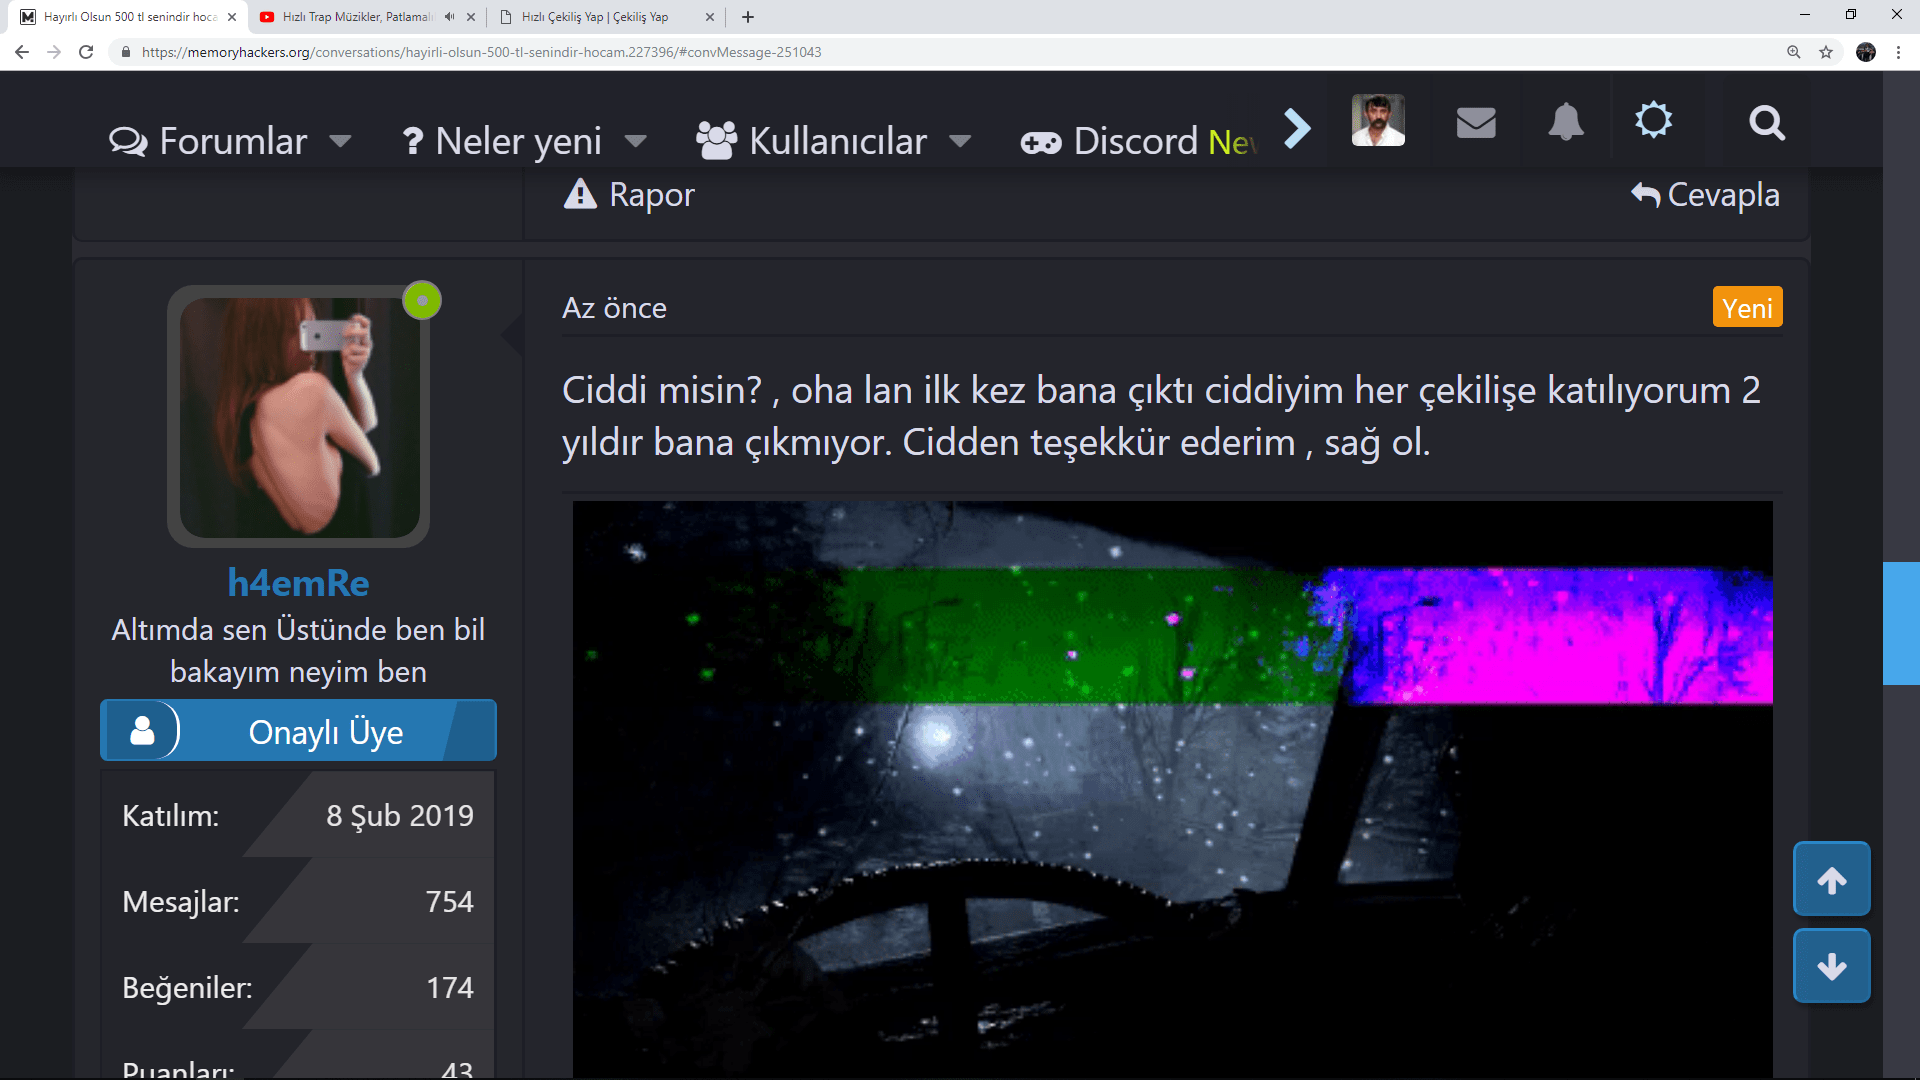
Task: Open a new browser tab
Action: [x=748, y=17]
